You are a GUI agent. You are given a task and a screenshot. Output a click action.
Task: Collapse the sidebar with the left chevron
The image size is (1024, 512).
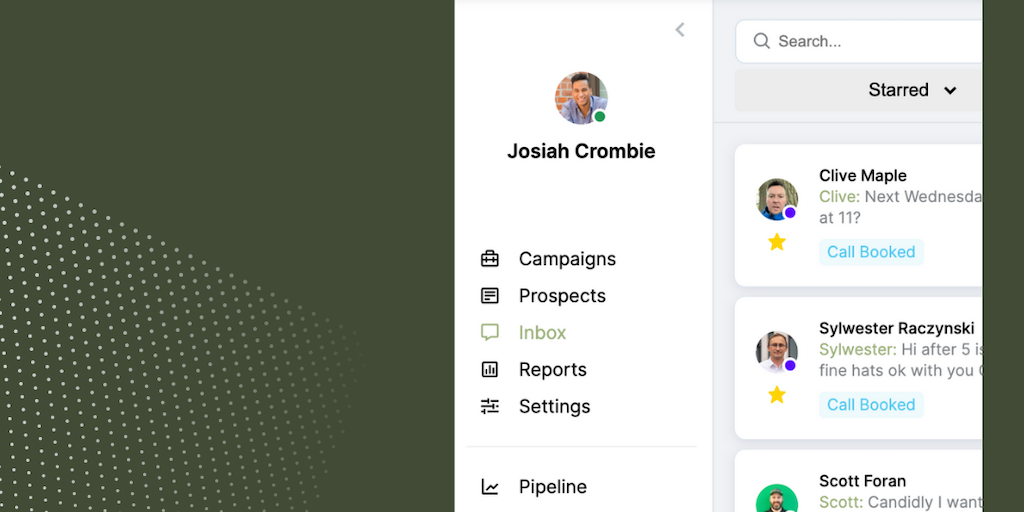(x=680, y=30)
